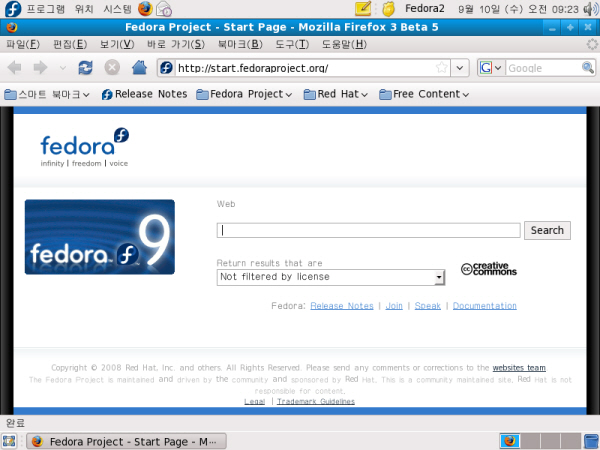Viewport: 600px width, 450px height.
Task: Click the Fedora 9 banner image
Action: (x=100, y=237)
